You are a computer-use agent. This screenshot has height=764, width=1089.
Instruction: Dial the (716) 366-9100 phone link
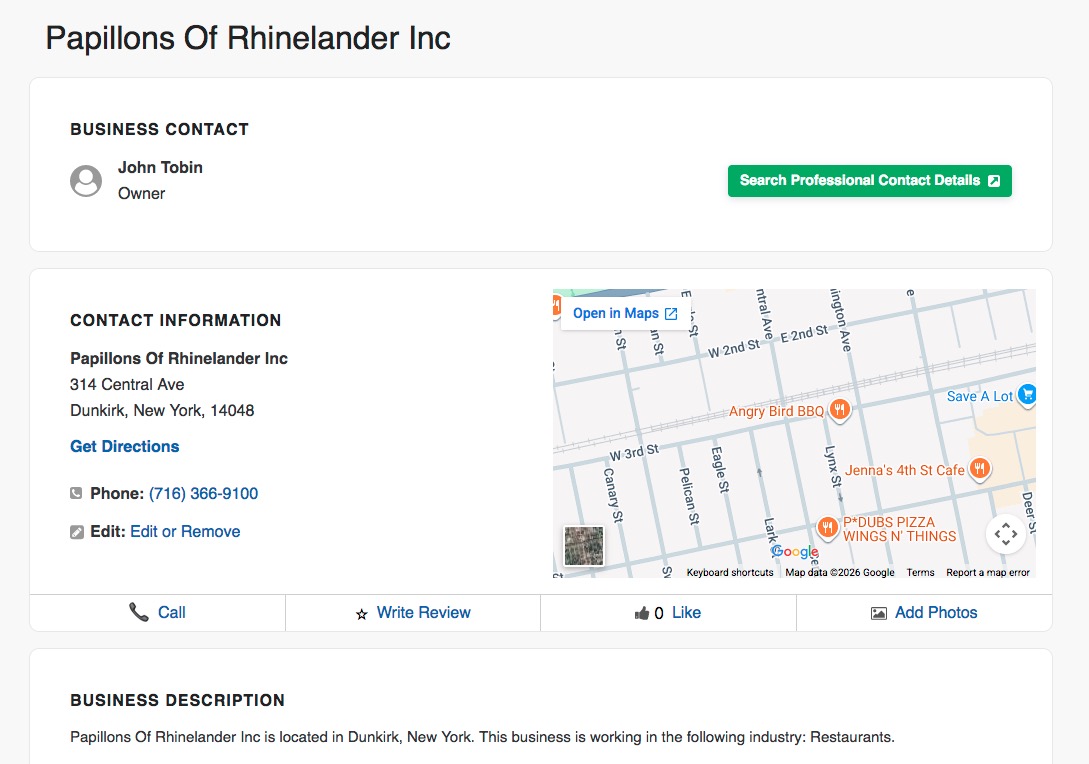pyautogui.click(x=203, y=494)
